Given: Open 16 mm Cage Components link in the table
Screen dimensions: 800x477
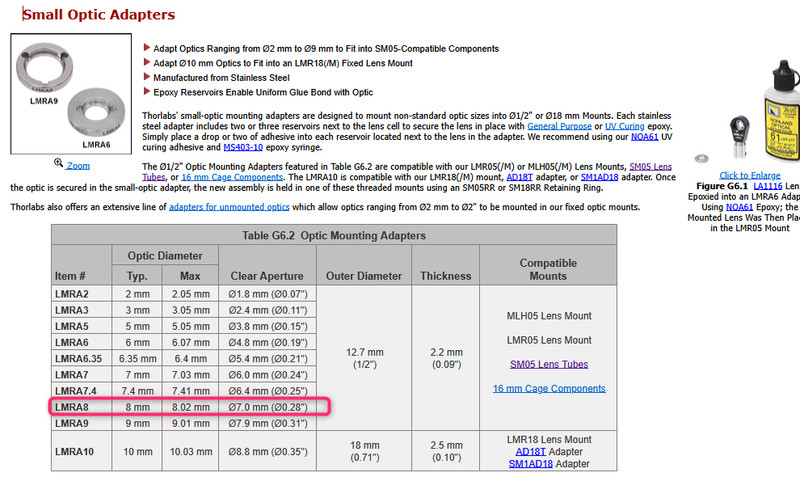Looking at the screenshot, I should click(549, 389).
